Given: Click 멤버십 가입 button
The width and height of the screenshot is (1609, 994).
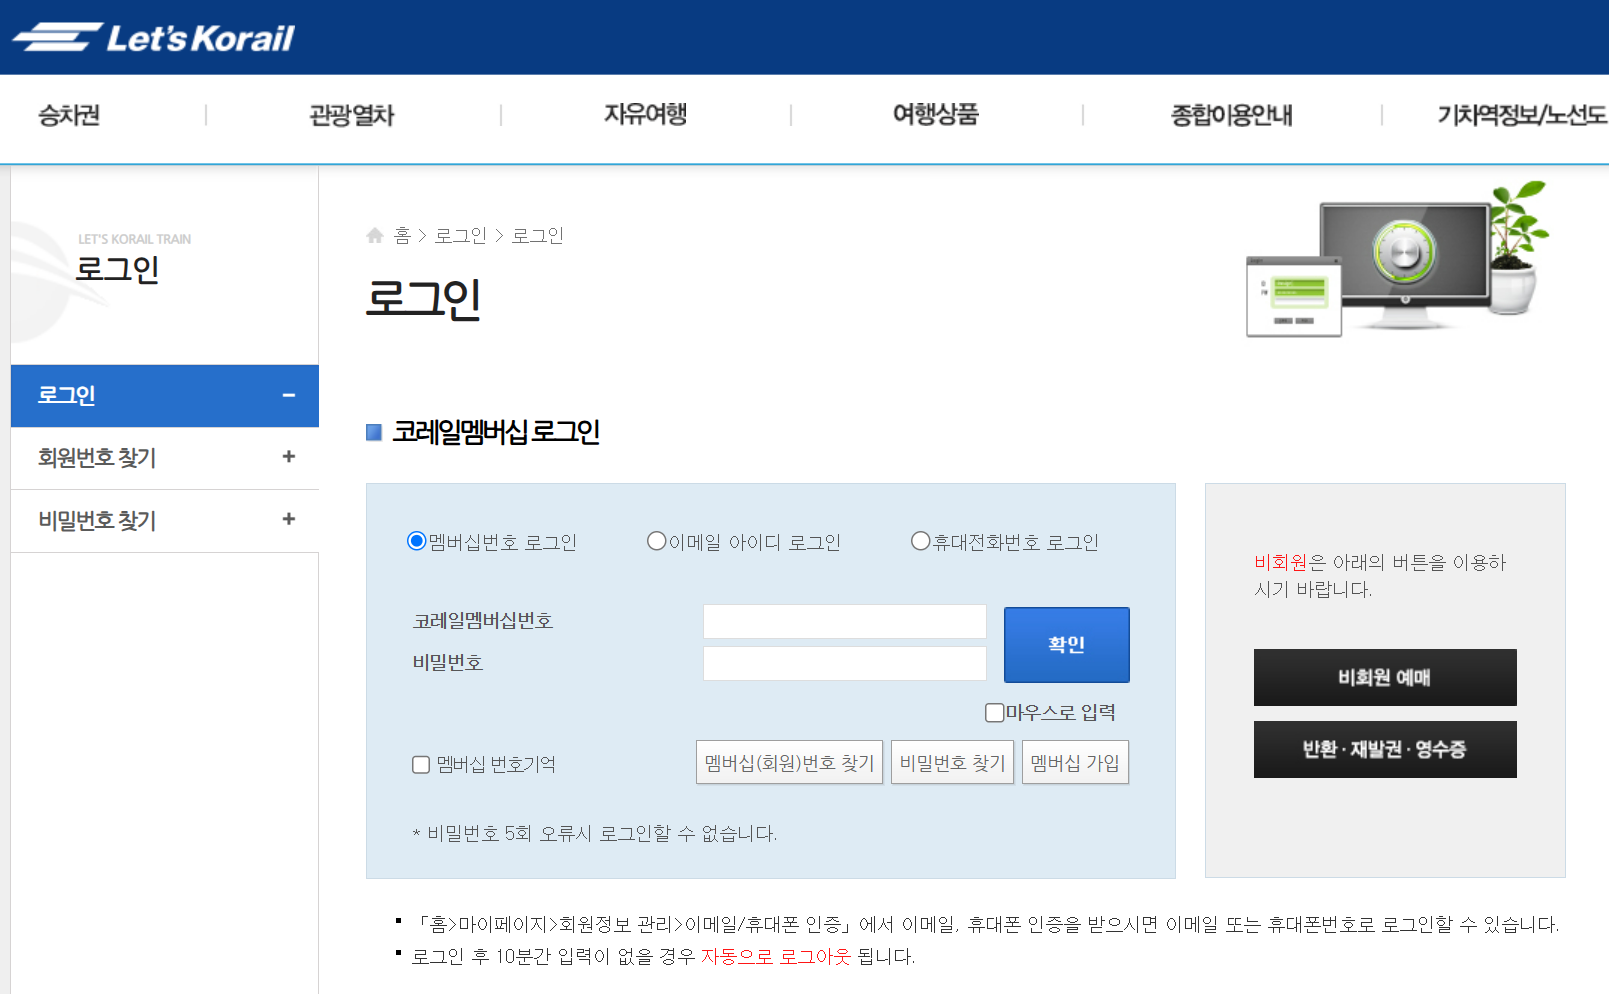Looking at the screenshot, I should click(1075, 762).
